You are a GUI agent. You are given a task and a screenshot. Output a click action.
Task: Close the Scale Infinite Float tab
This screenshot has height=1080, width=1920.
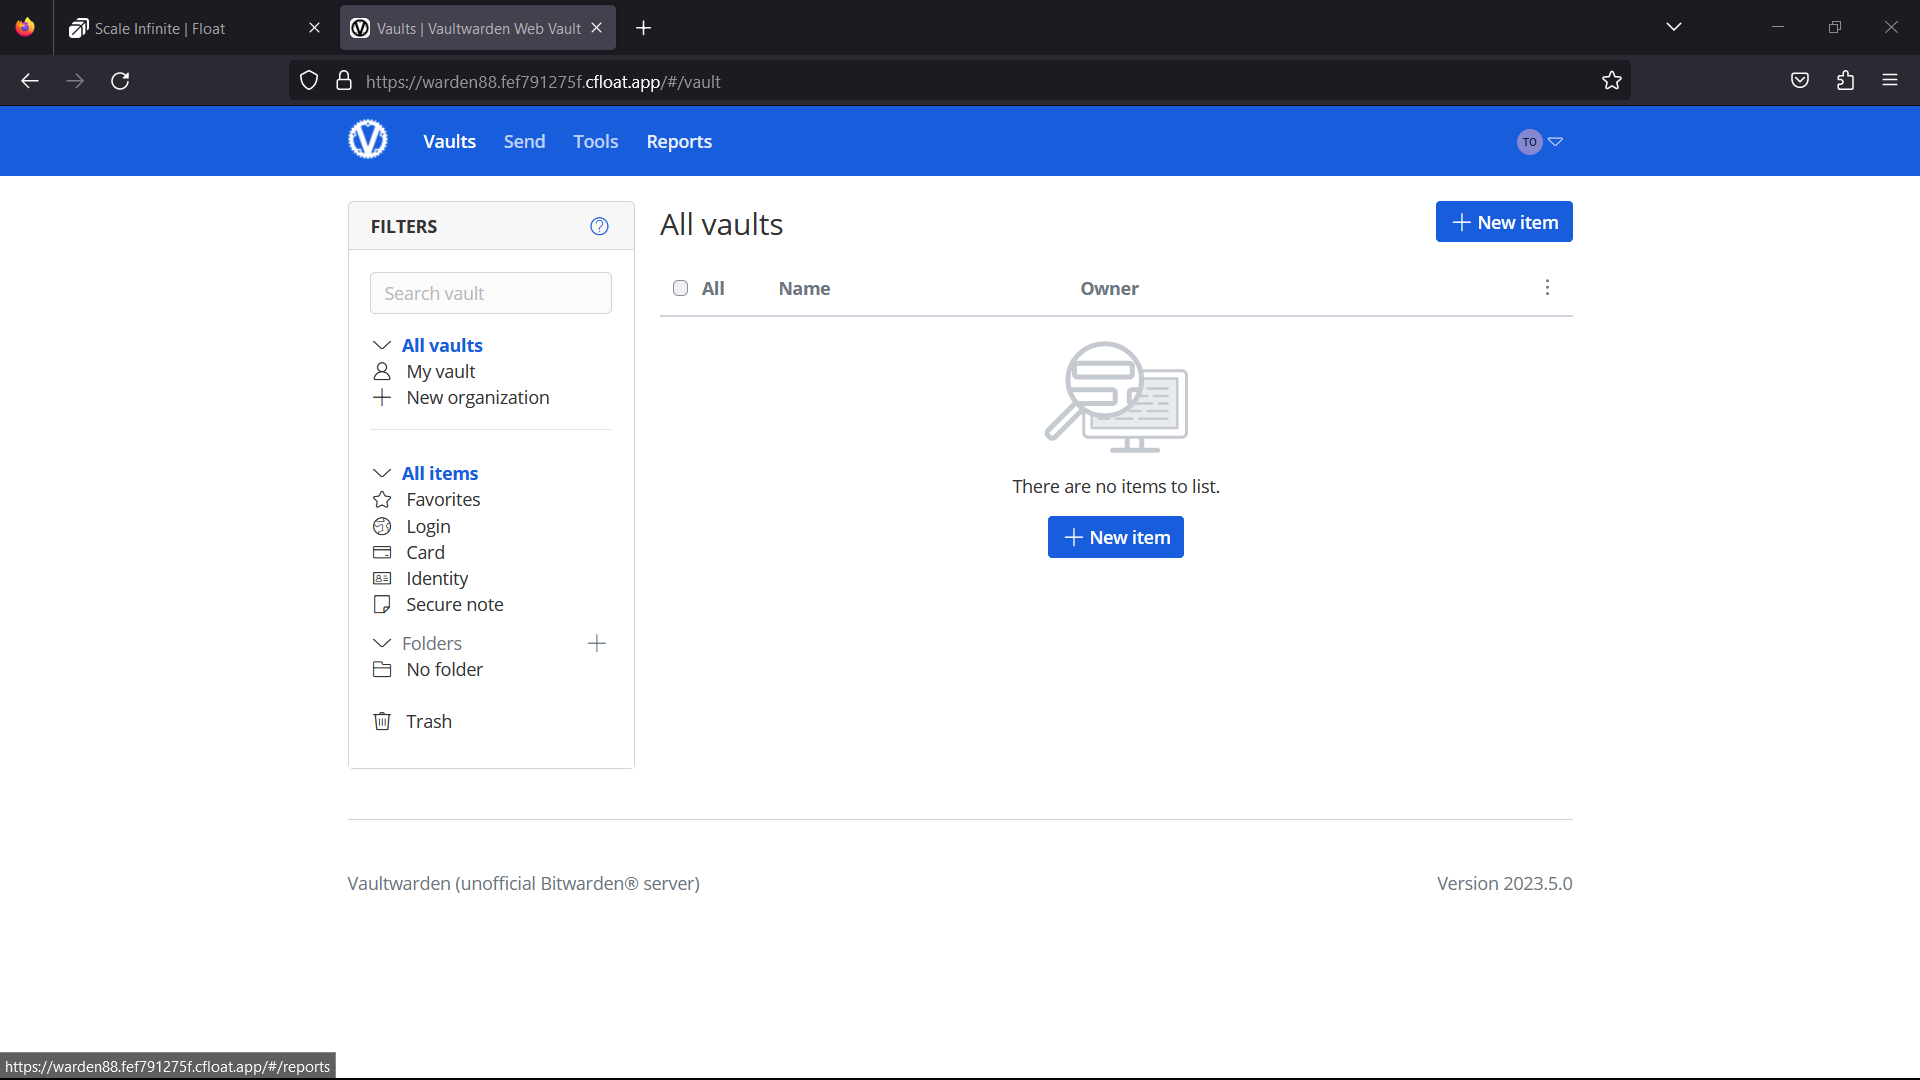(x=315, y=28)
